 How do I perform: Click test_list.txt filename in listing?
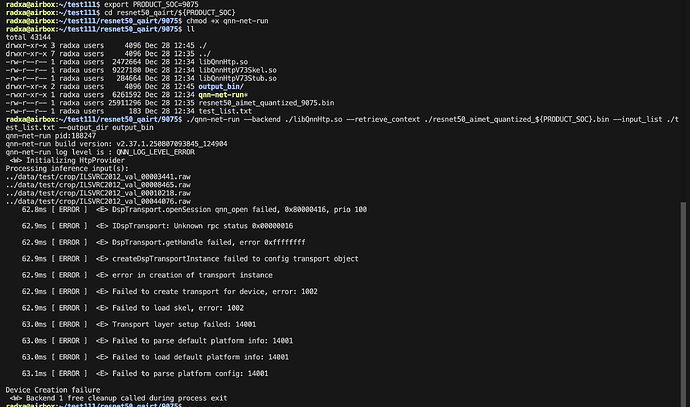[x=225, y=111]
